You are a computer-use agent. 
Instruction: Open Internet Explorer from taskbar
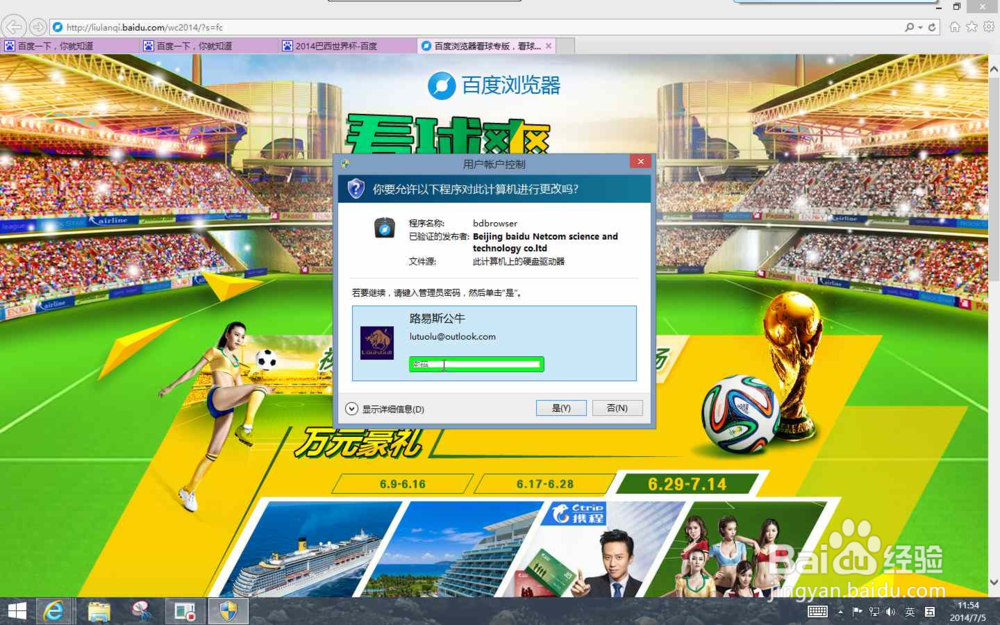tap(54, 611)
